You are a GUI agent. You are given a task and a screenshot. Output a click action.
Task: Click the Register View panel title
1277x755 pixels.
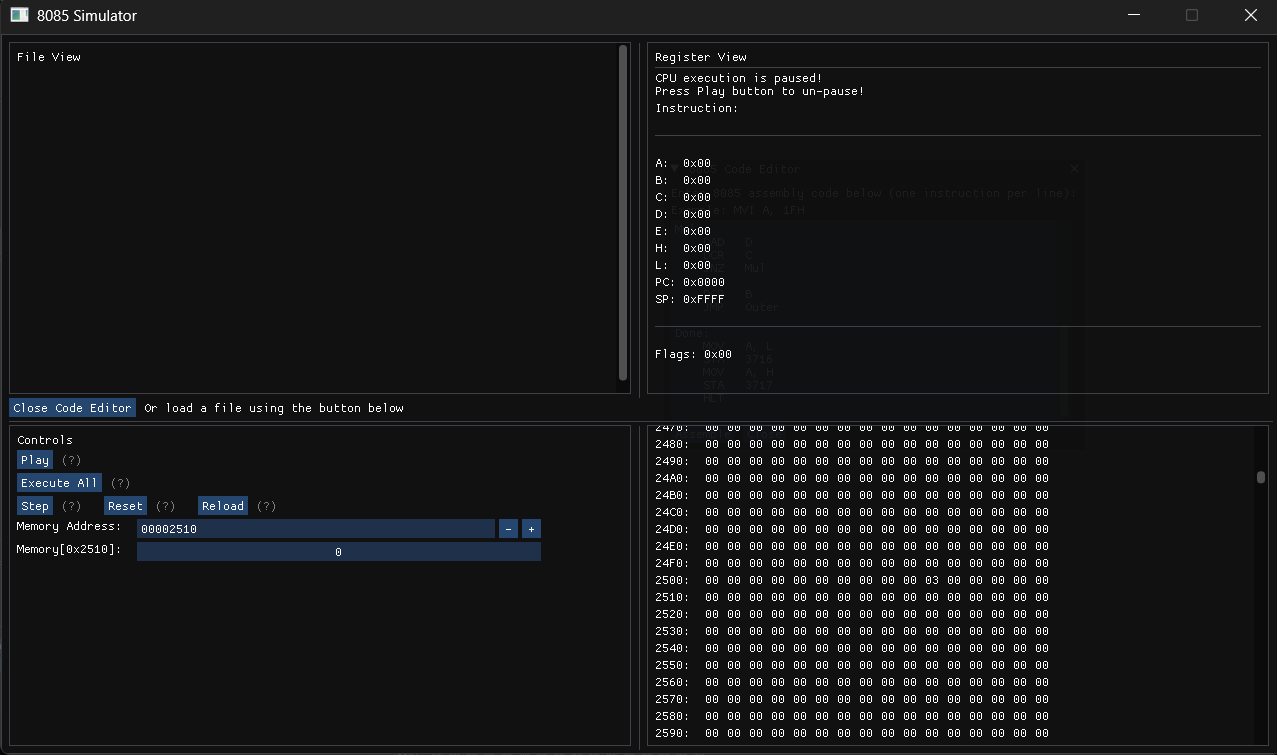(x=701, y=57)
